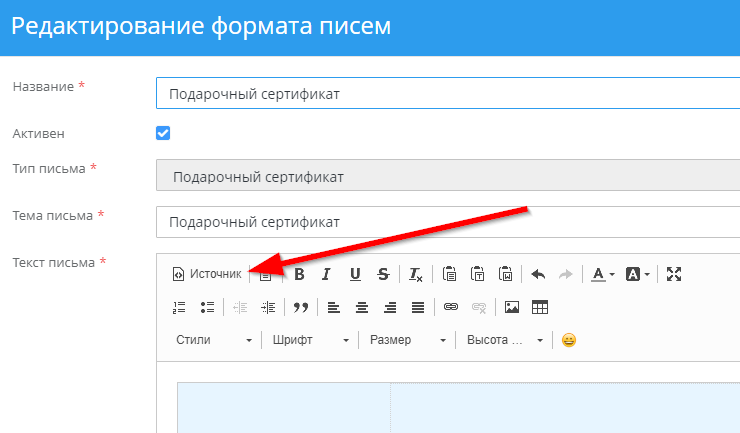Toggle bold formatting
740x433 pixels.
[298, 274]
